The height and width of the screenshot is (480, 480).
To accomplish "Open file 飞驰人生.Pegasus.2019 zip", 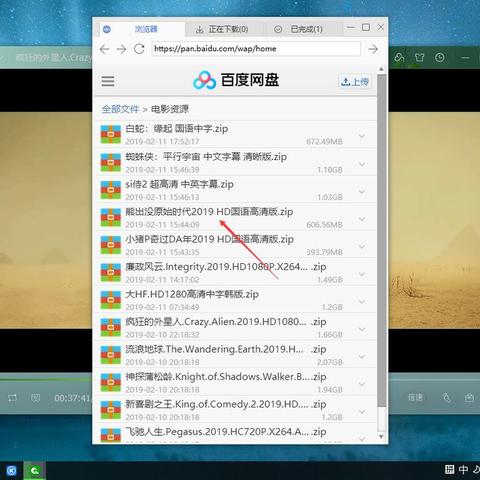I will (226, 432).
